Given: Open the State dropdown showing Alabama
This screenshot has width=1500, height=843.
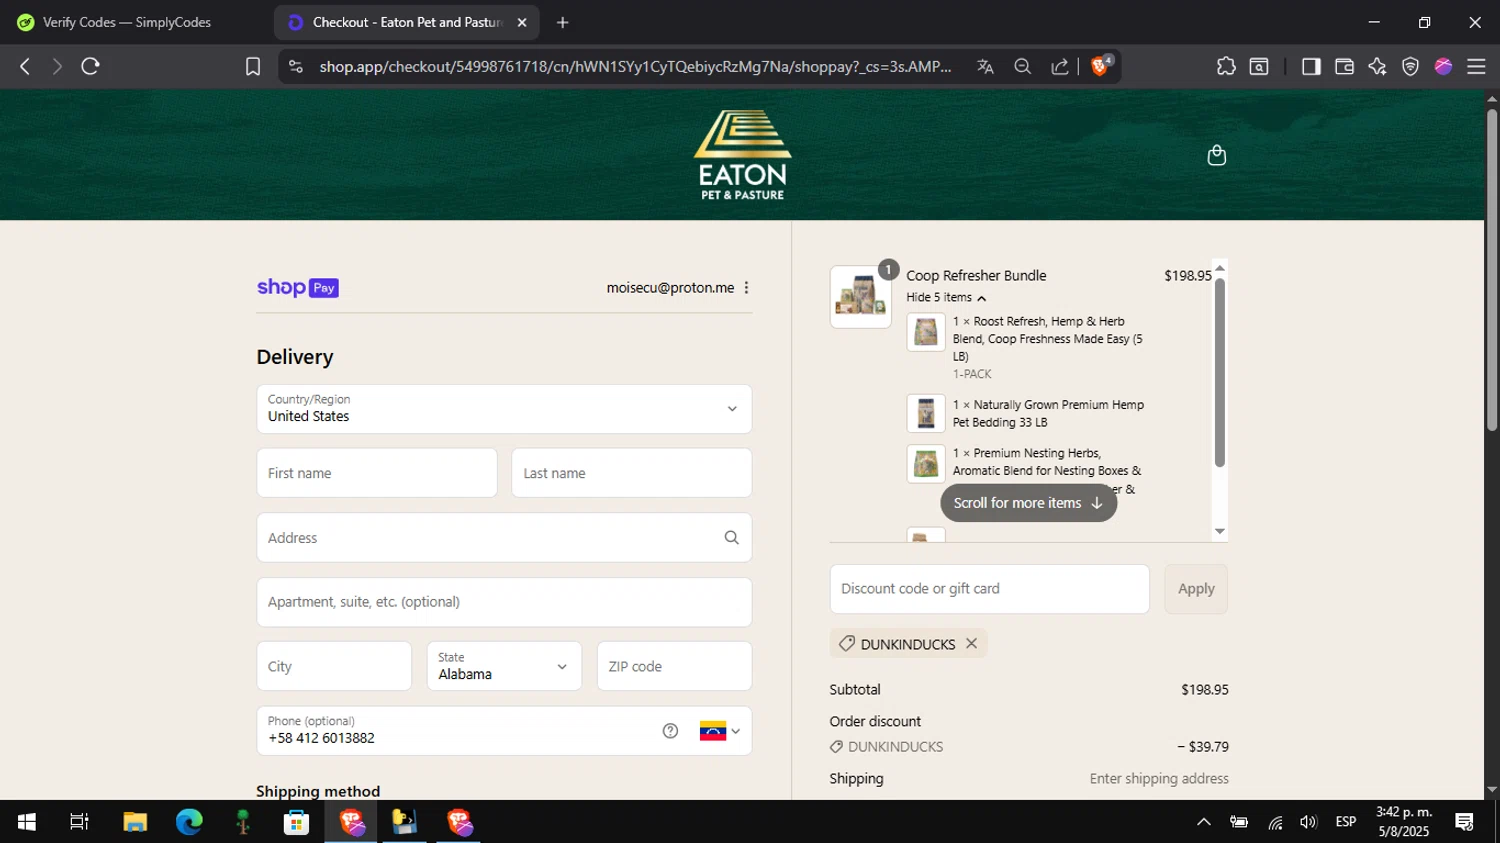Looking at the screenshot, I should pos(504,666).
